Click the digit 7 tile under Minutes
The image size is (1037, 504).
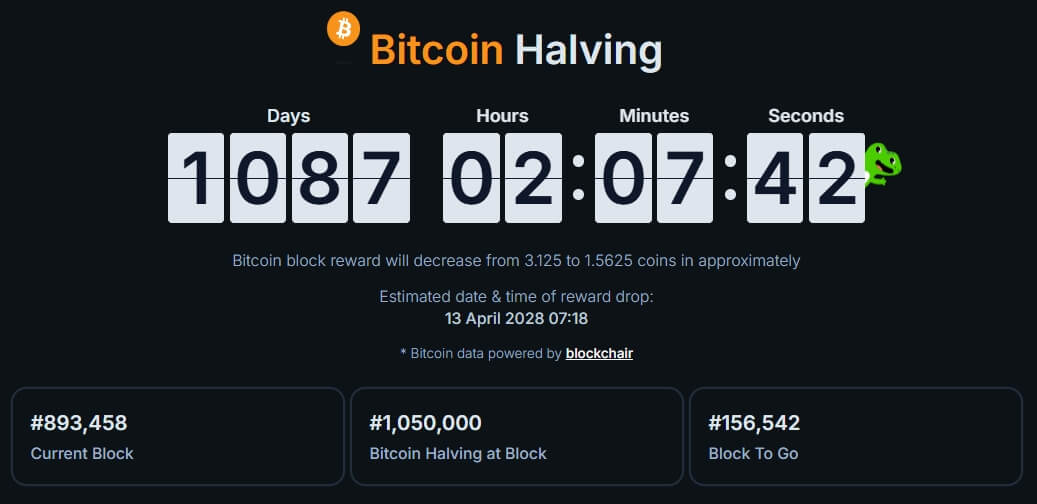click(x=685, y=178)
